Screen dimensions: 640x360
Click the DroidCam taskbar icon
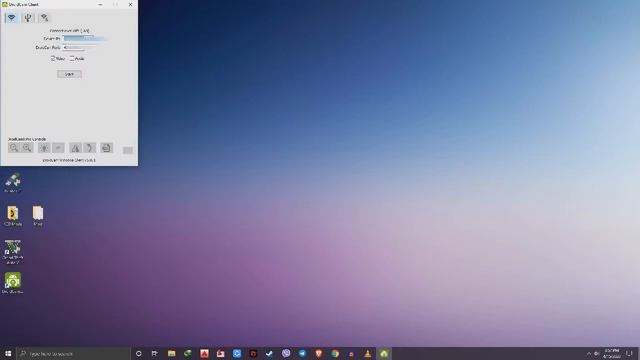(x=384, y=353)
